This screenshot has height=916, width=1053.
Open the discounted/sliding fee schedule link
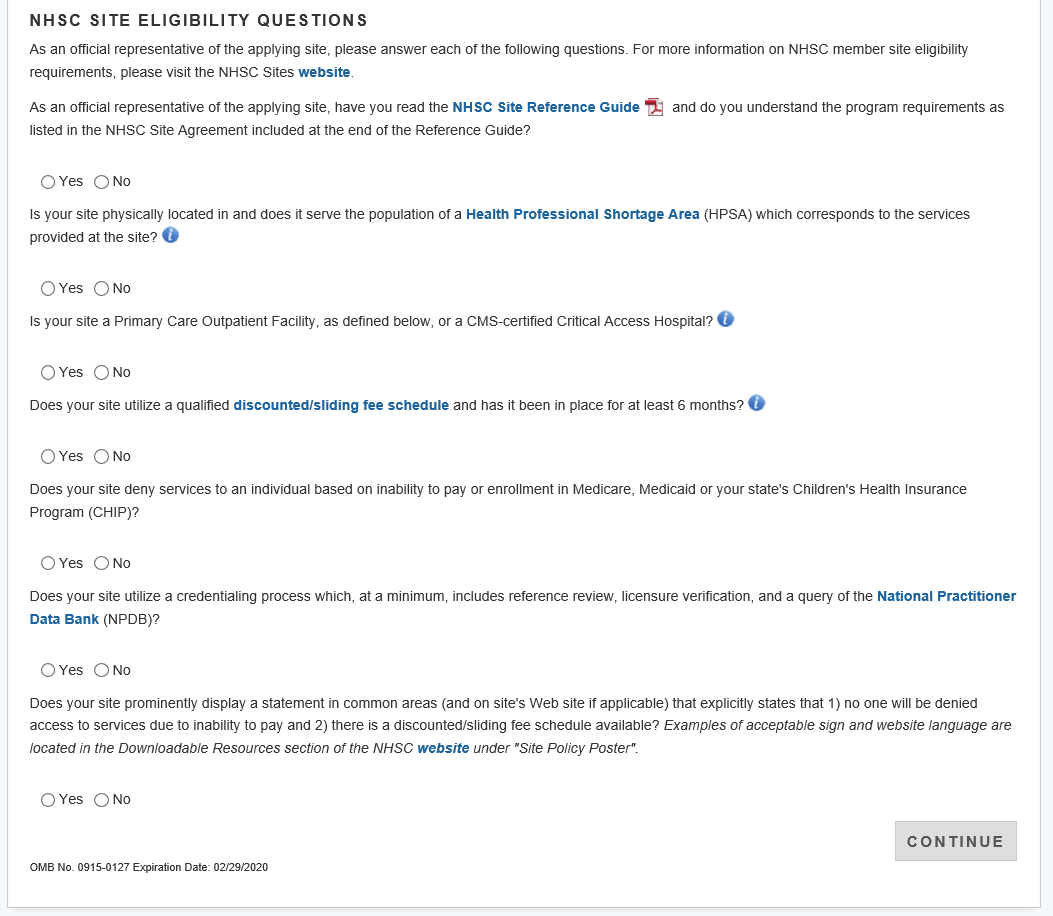[x=341, y=405]
